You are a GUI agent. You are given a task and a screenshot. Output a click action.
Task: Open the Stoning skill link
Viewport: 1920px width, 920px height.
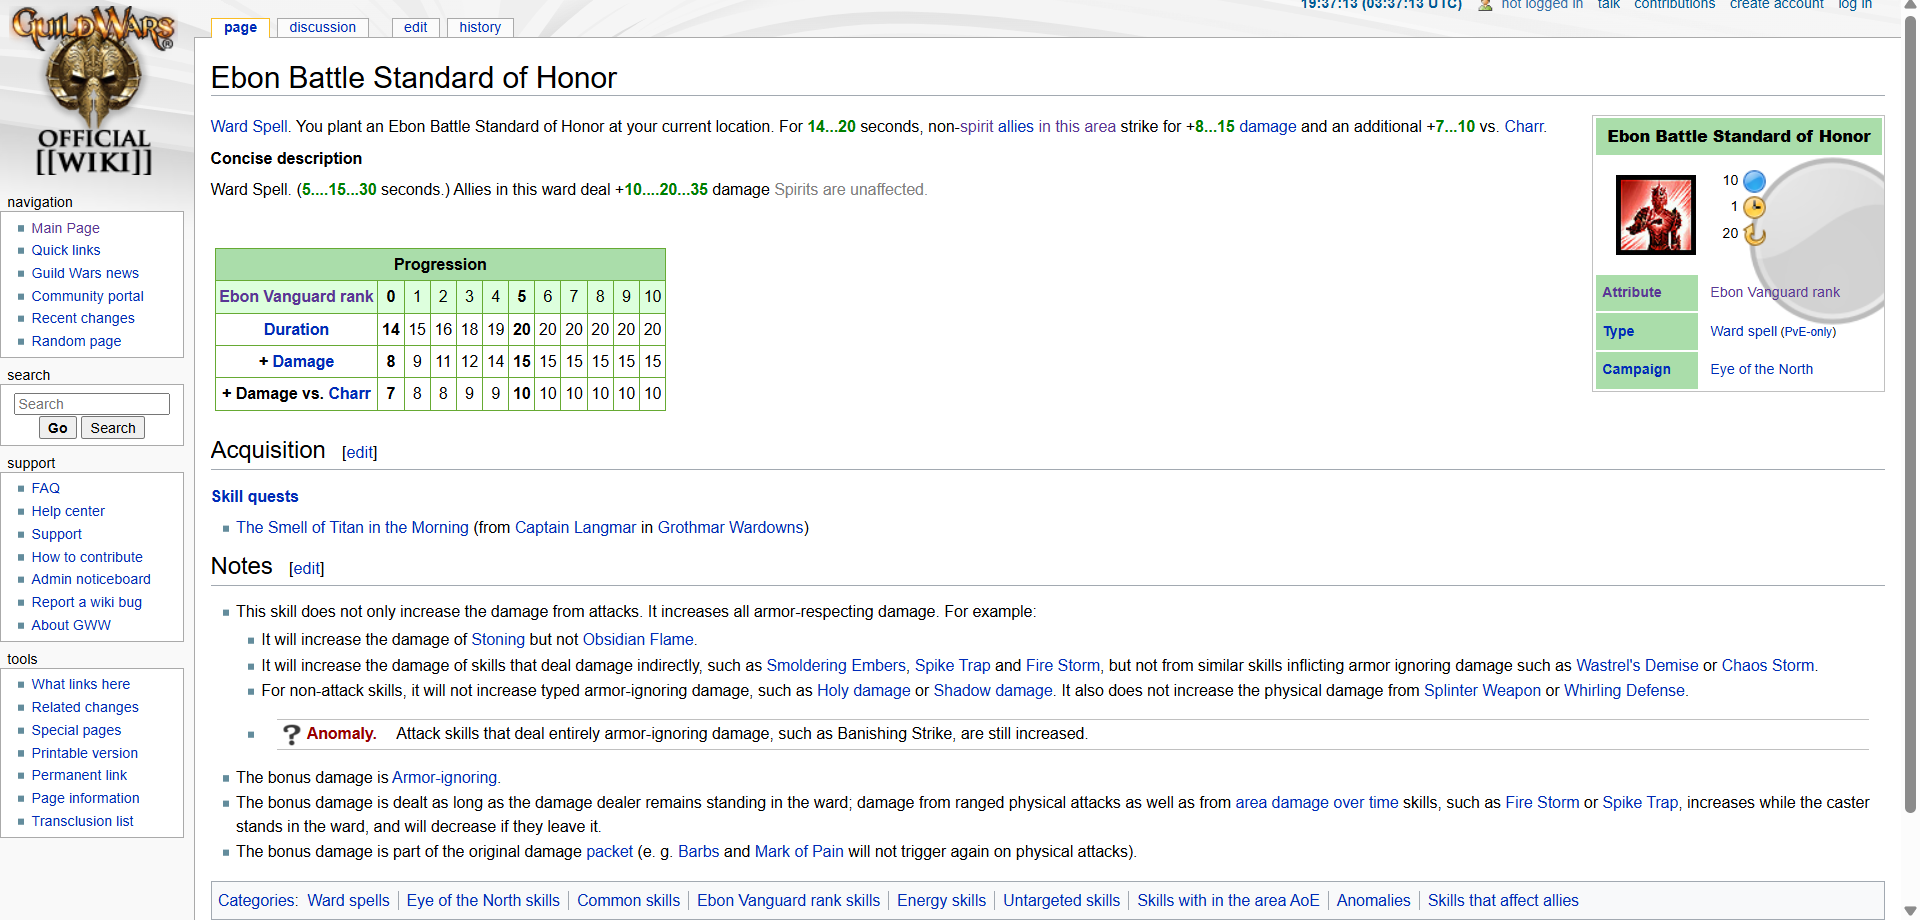click(498, 639)
